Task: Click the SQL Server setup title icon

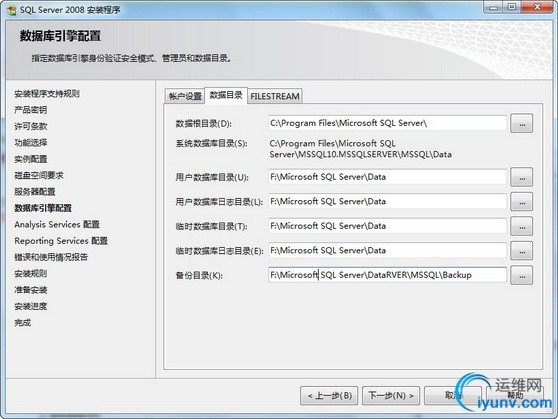Action: click(11, 10)
